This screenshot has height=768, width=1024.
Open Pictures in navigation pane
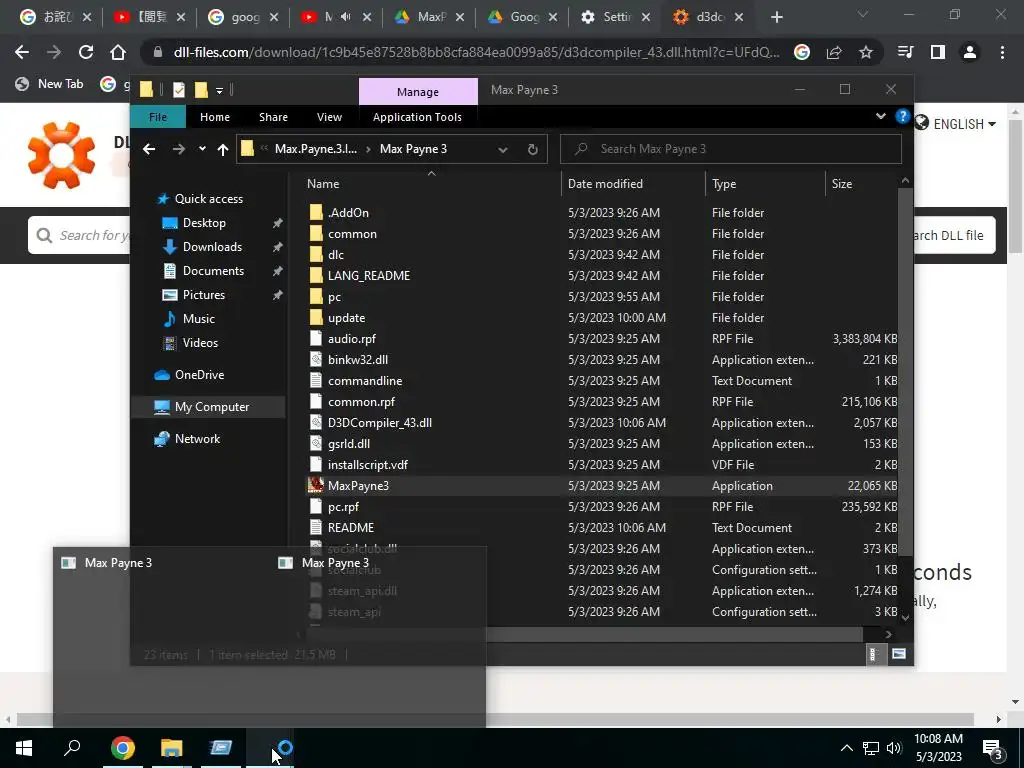coord(203,295)
